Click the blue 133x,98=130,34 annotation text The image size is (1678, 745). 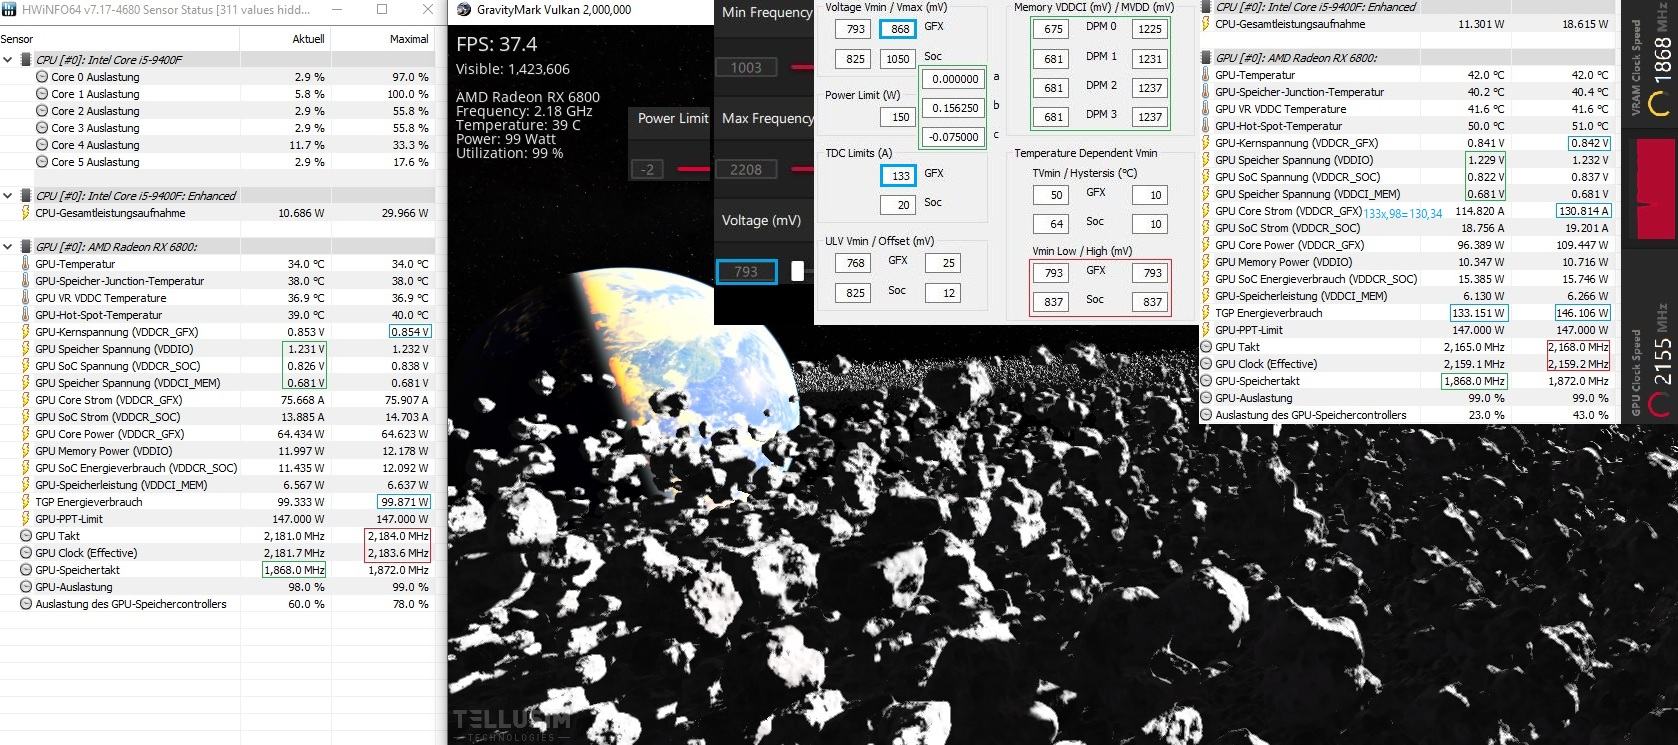pyautogui.click(x=1403, y=213)
